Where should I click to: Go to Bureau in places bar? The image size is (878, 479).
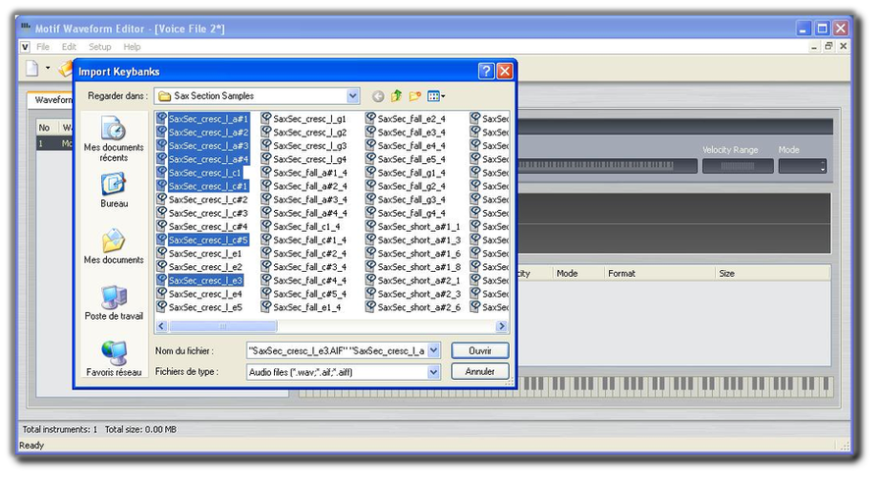pos(114,190)
